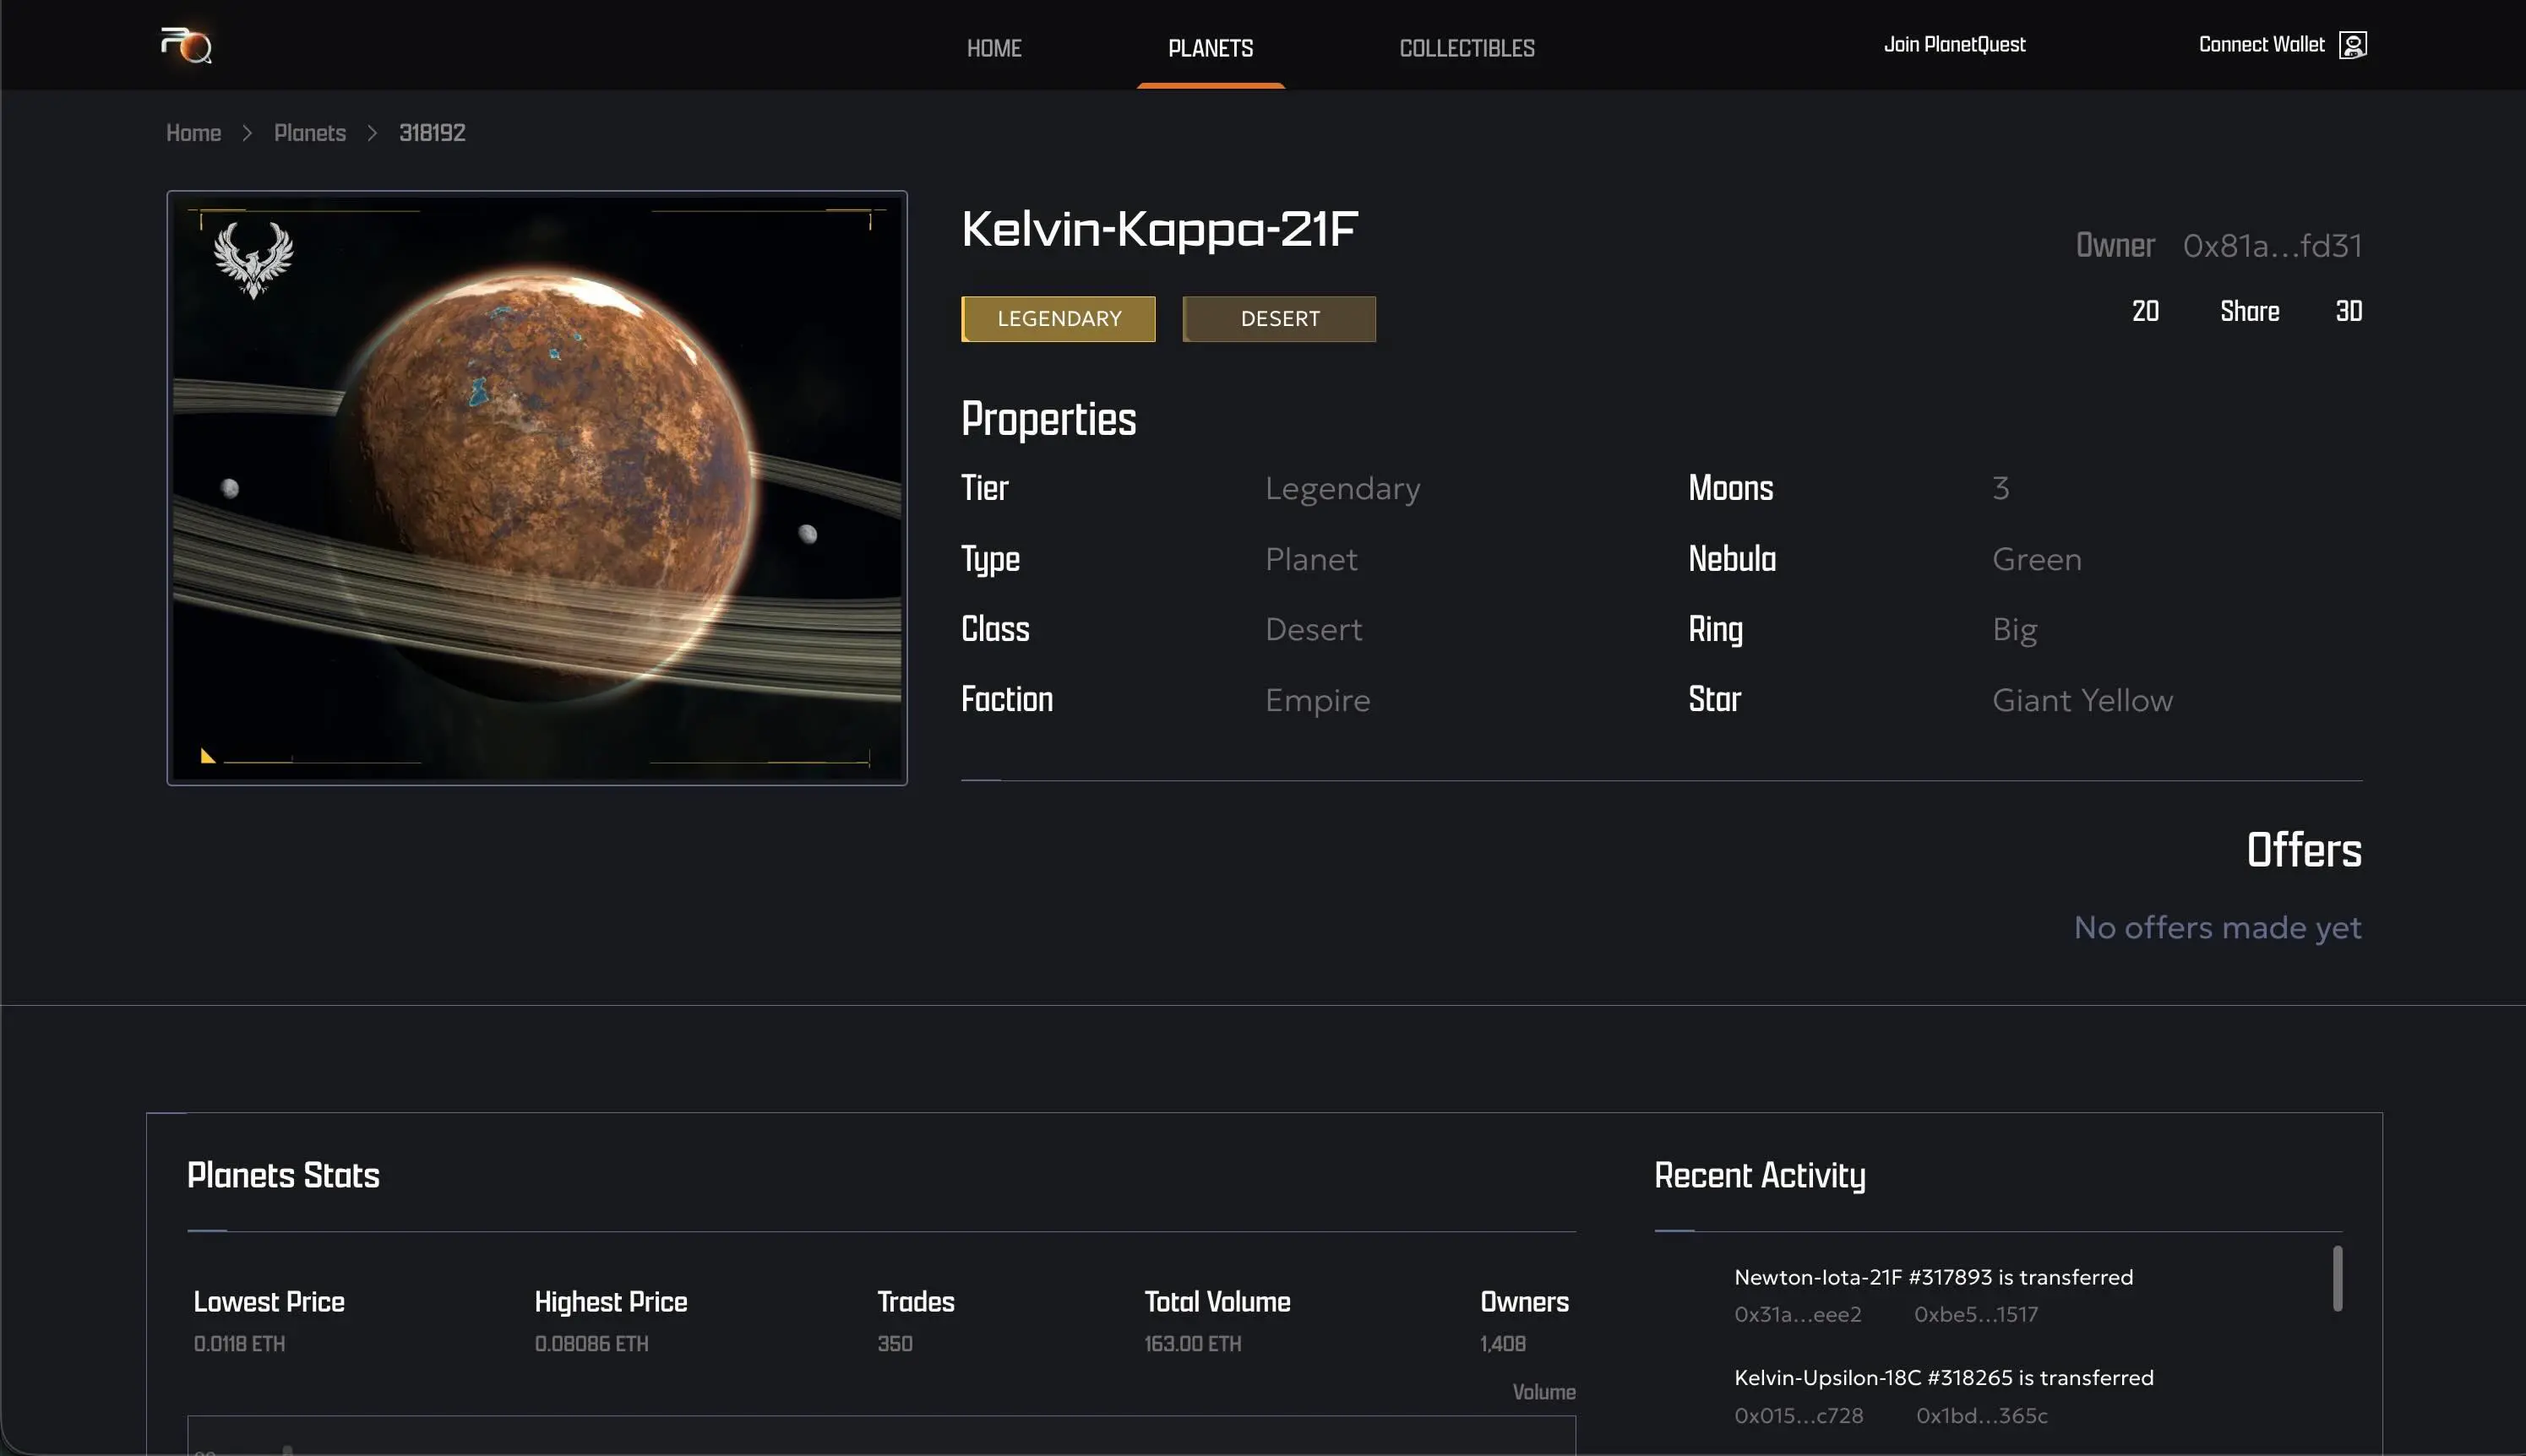
Task: Open Newton-Iota-21F #317893 transfer activity
Action: pos(1933,1277)
